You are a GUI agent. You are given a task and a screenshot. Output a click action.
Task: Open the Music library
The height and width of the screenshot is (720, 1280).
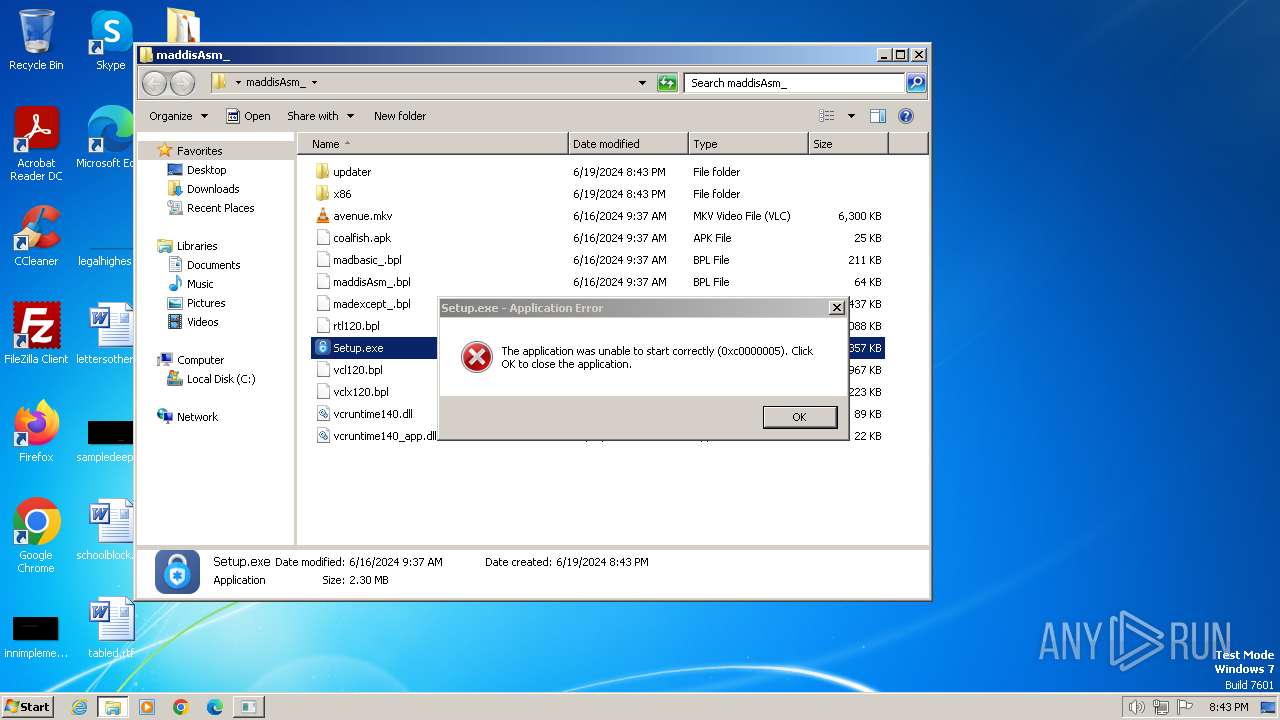200,284
